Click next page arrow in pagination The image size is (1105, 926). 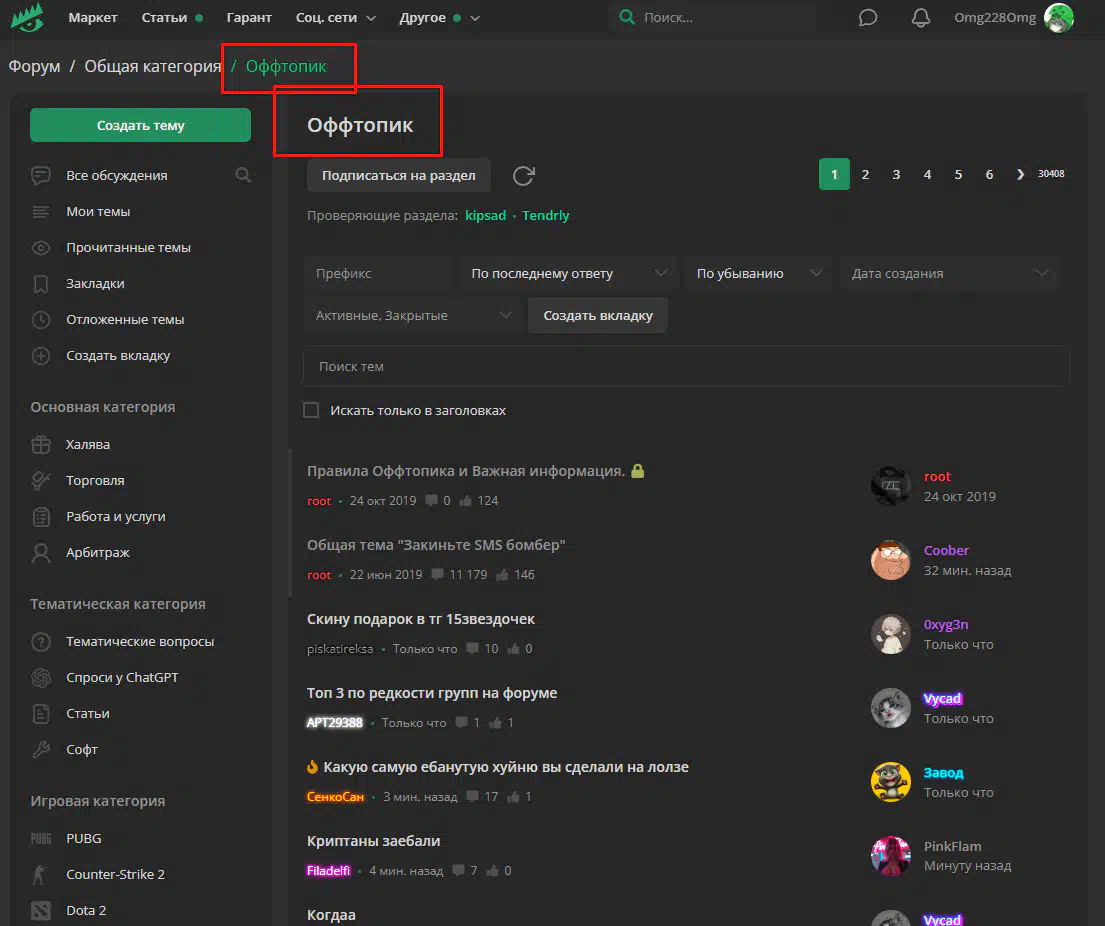click(1020, 174)
